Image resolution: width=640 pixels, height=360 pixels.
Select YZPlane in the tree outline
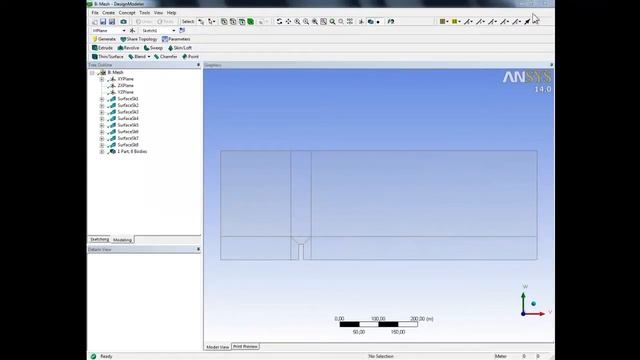click(125, 92)
